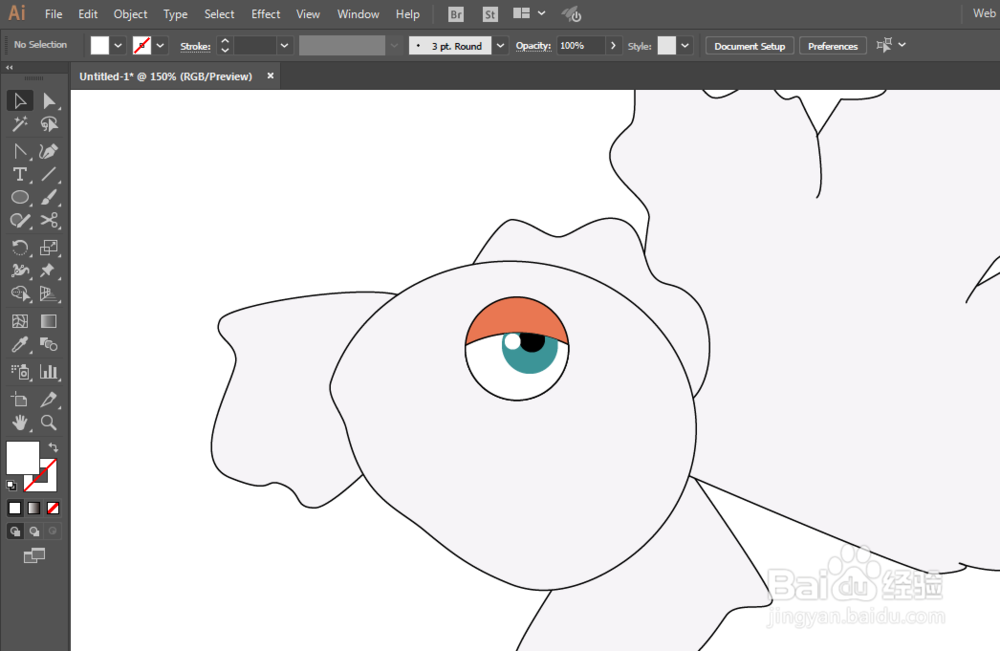Click the Opacity panel link
The height and width of the screenshot is (651, 1000).
[x=533, y=46]
